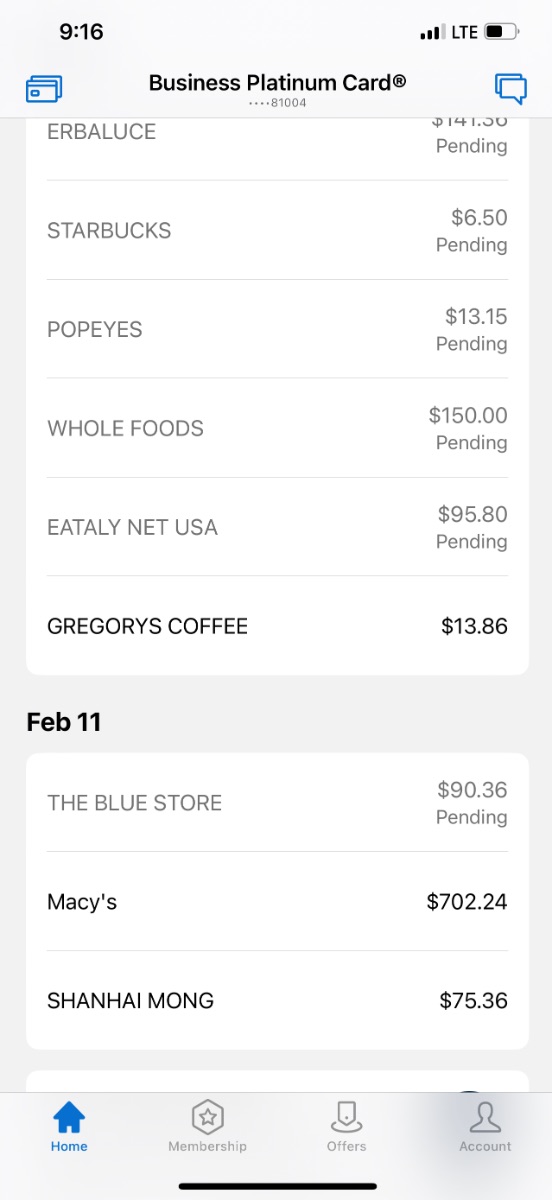View the Macy's $702.24 transaction

click(x=277, y=902)
